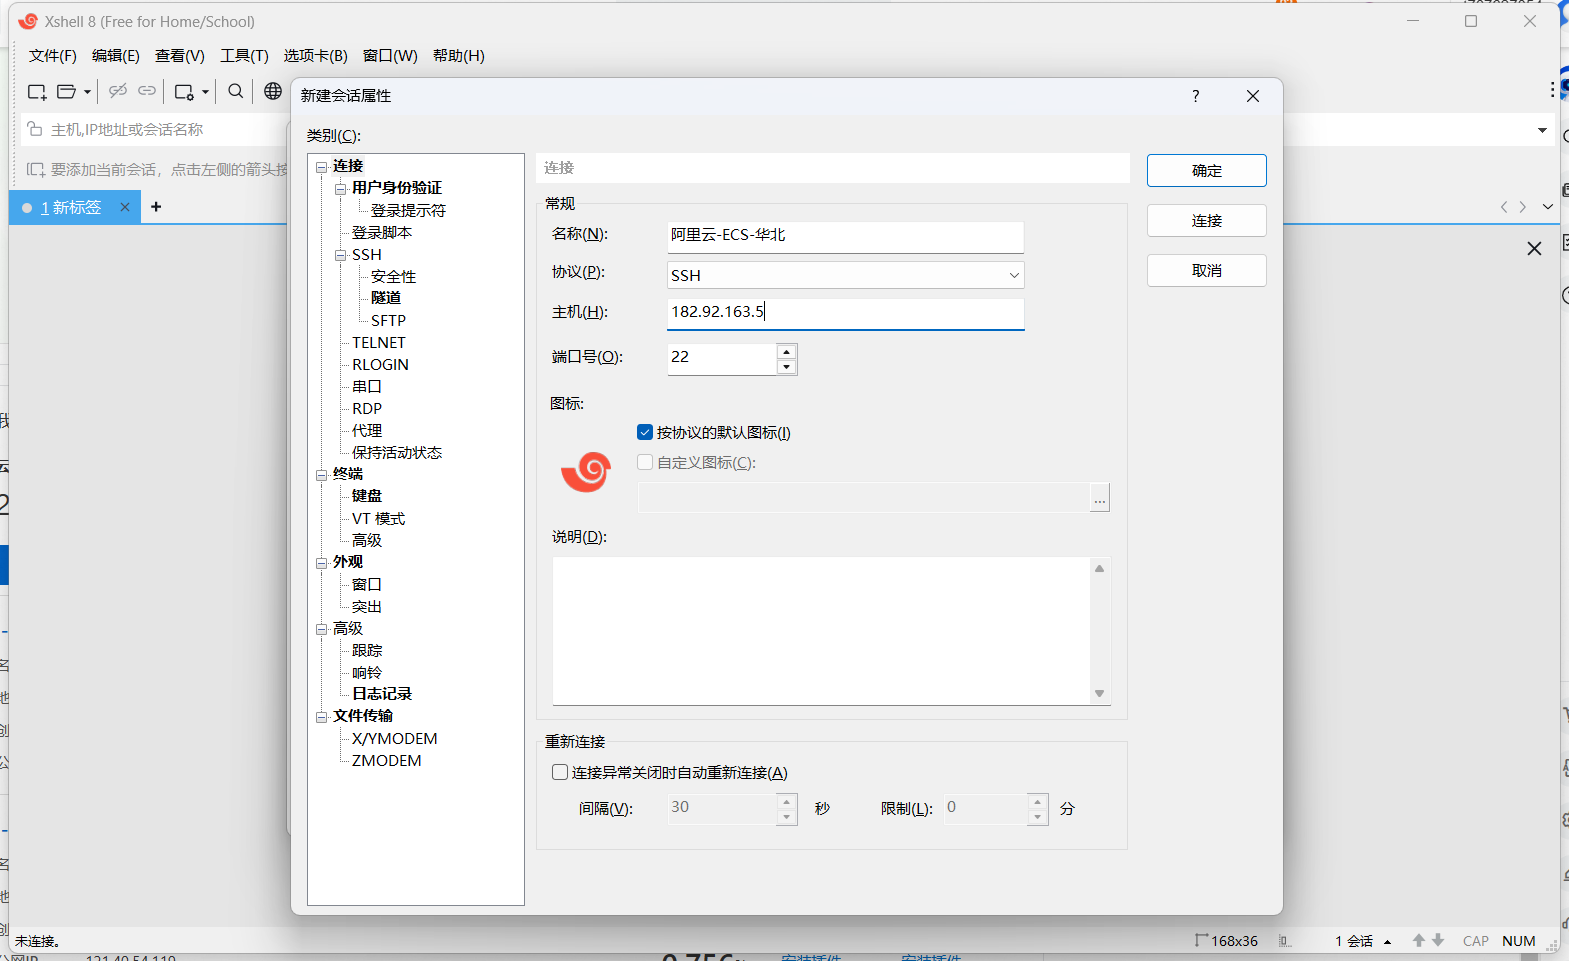This screenshot has height=961, width=1569.
Task: Click the add-session icon in the hint bar
Action: [35, 169]
